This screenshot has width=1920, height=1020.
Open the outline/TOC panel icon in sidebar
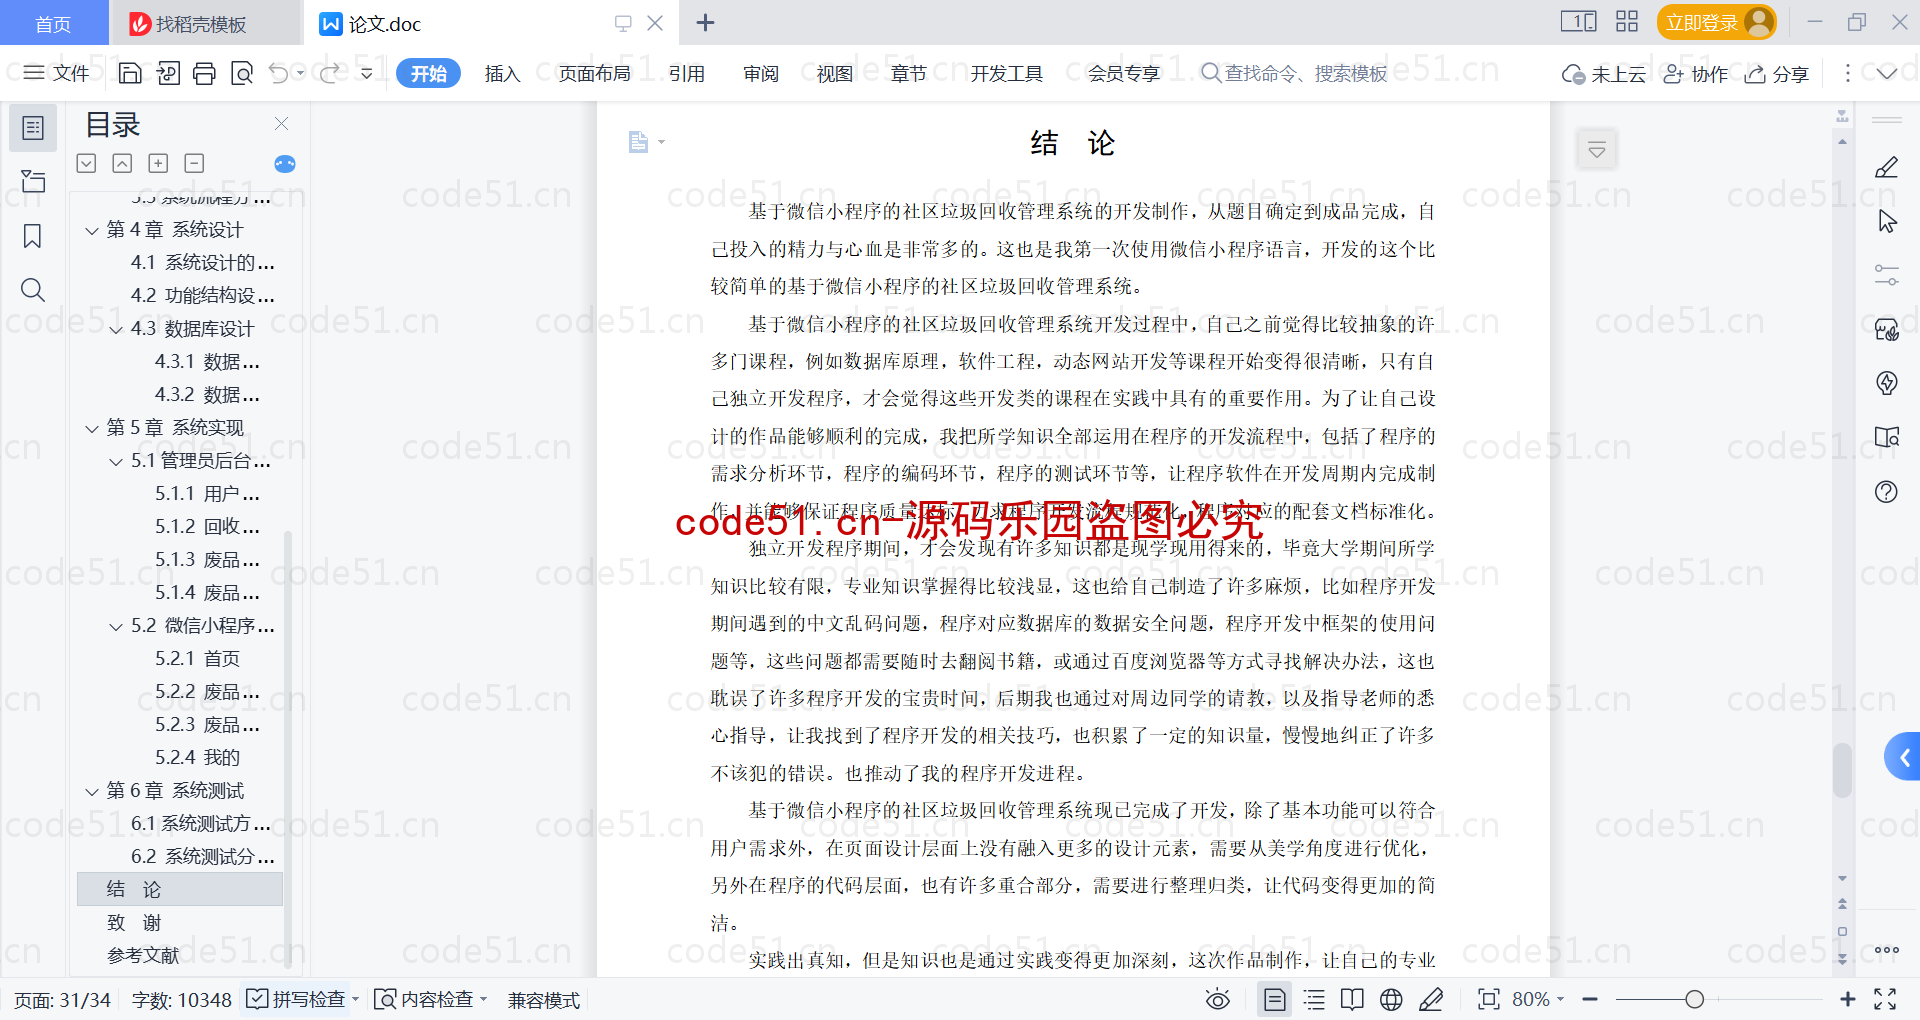click(x=33, y=128)
